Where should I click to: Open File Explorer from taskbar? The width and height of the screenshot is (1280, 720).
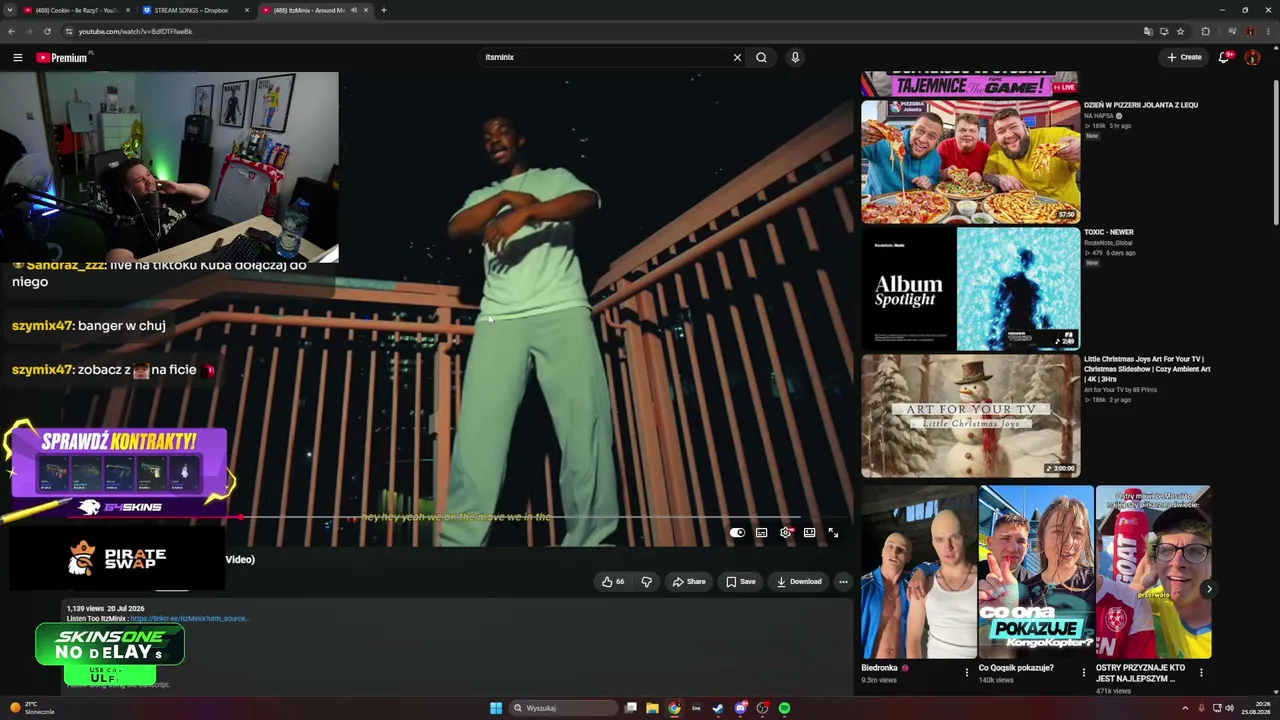652,708
